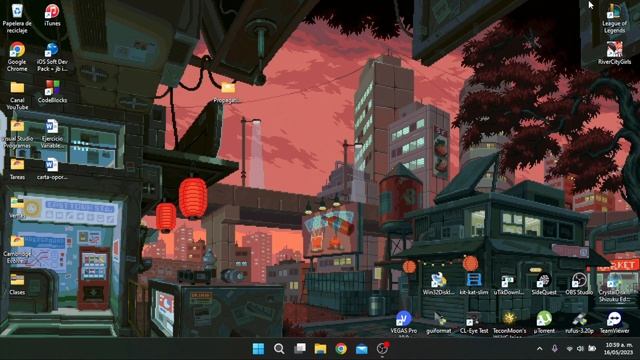
Task: Open taskbar Search
Action: (279, 349)
